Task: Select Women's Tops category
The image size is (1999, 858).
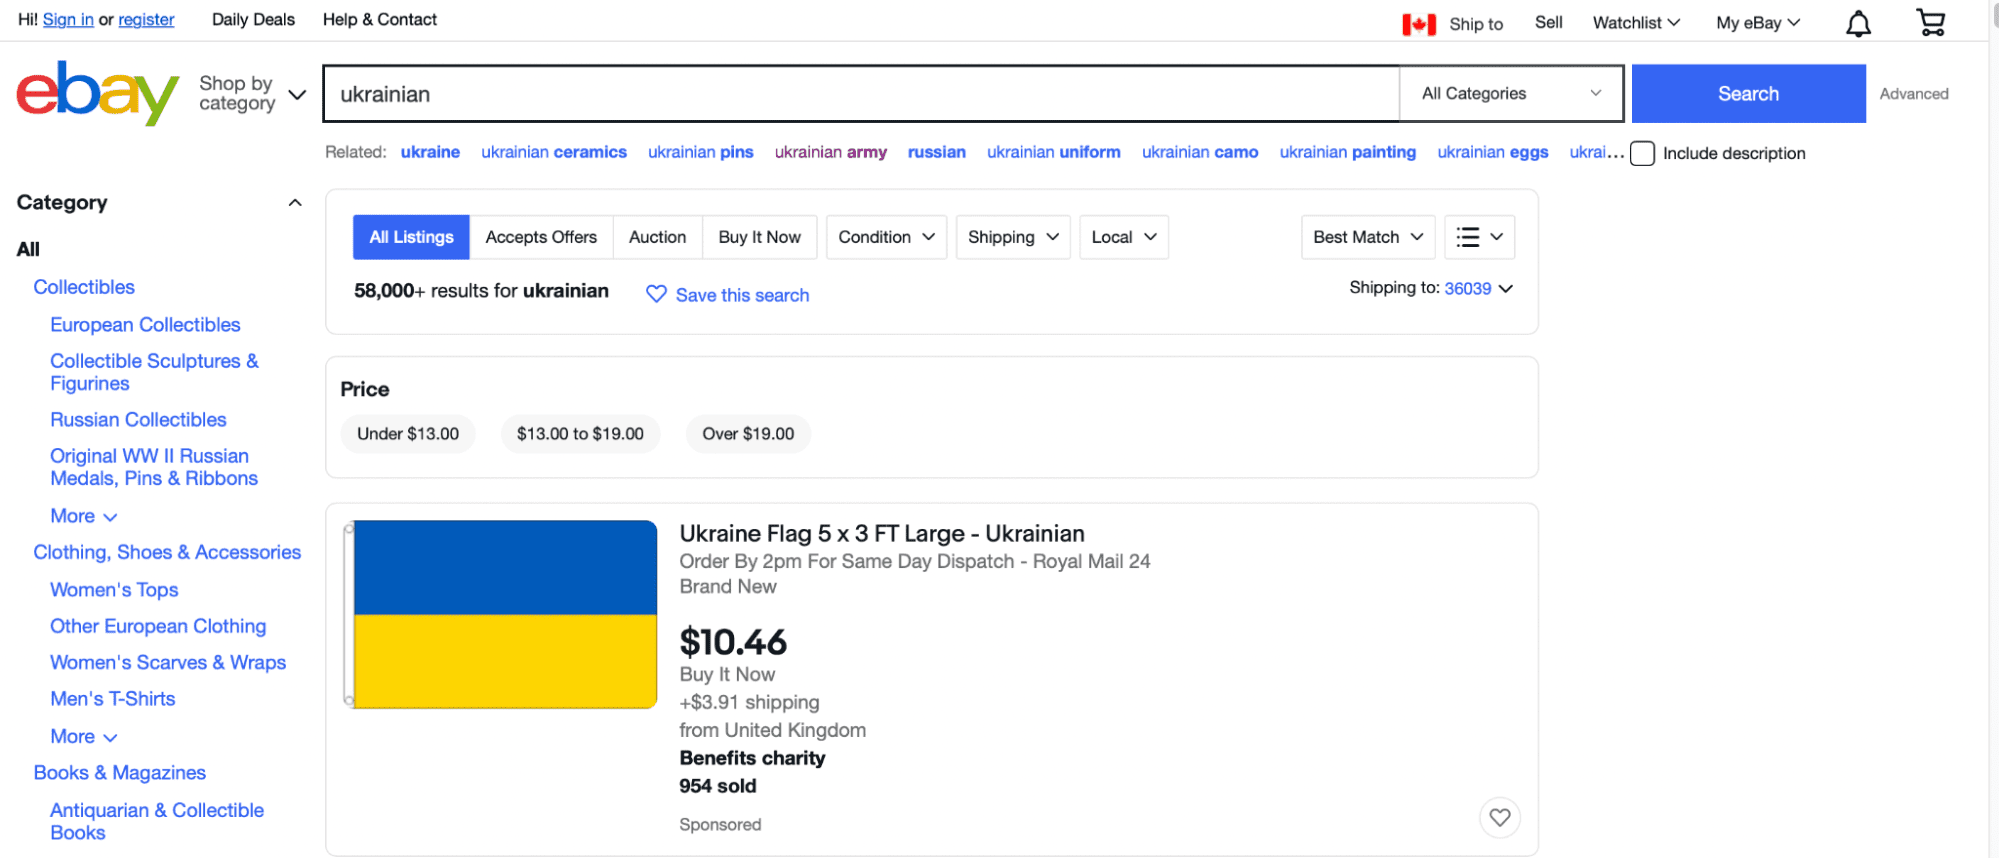Action: [114, 590]
